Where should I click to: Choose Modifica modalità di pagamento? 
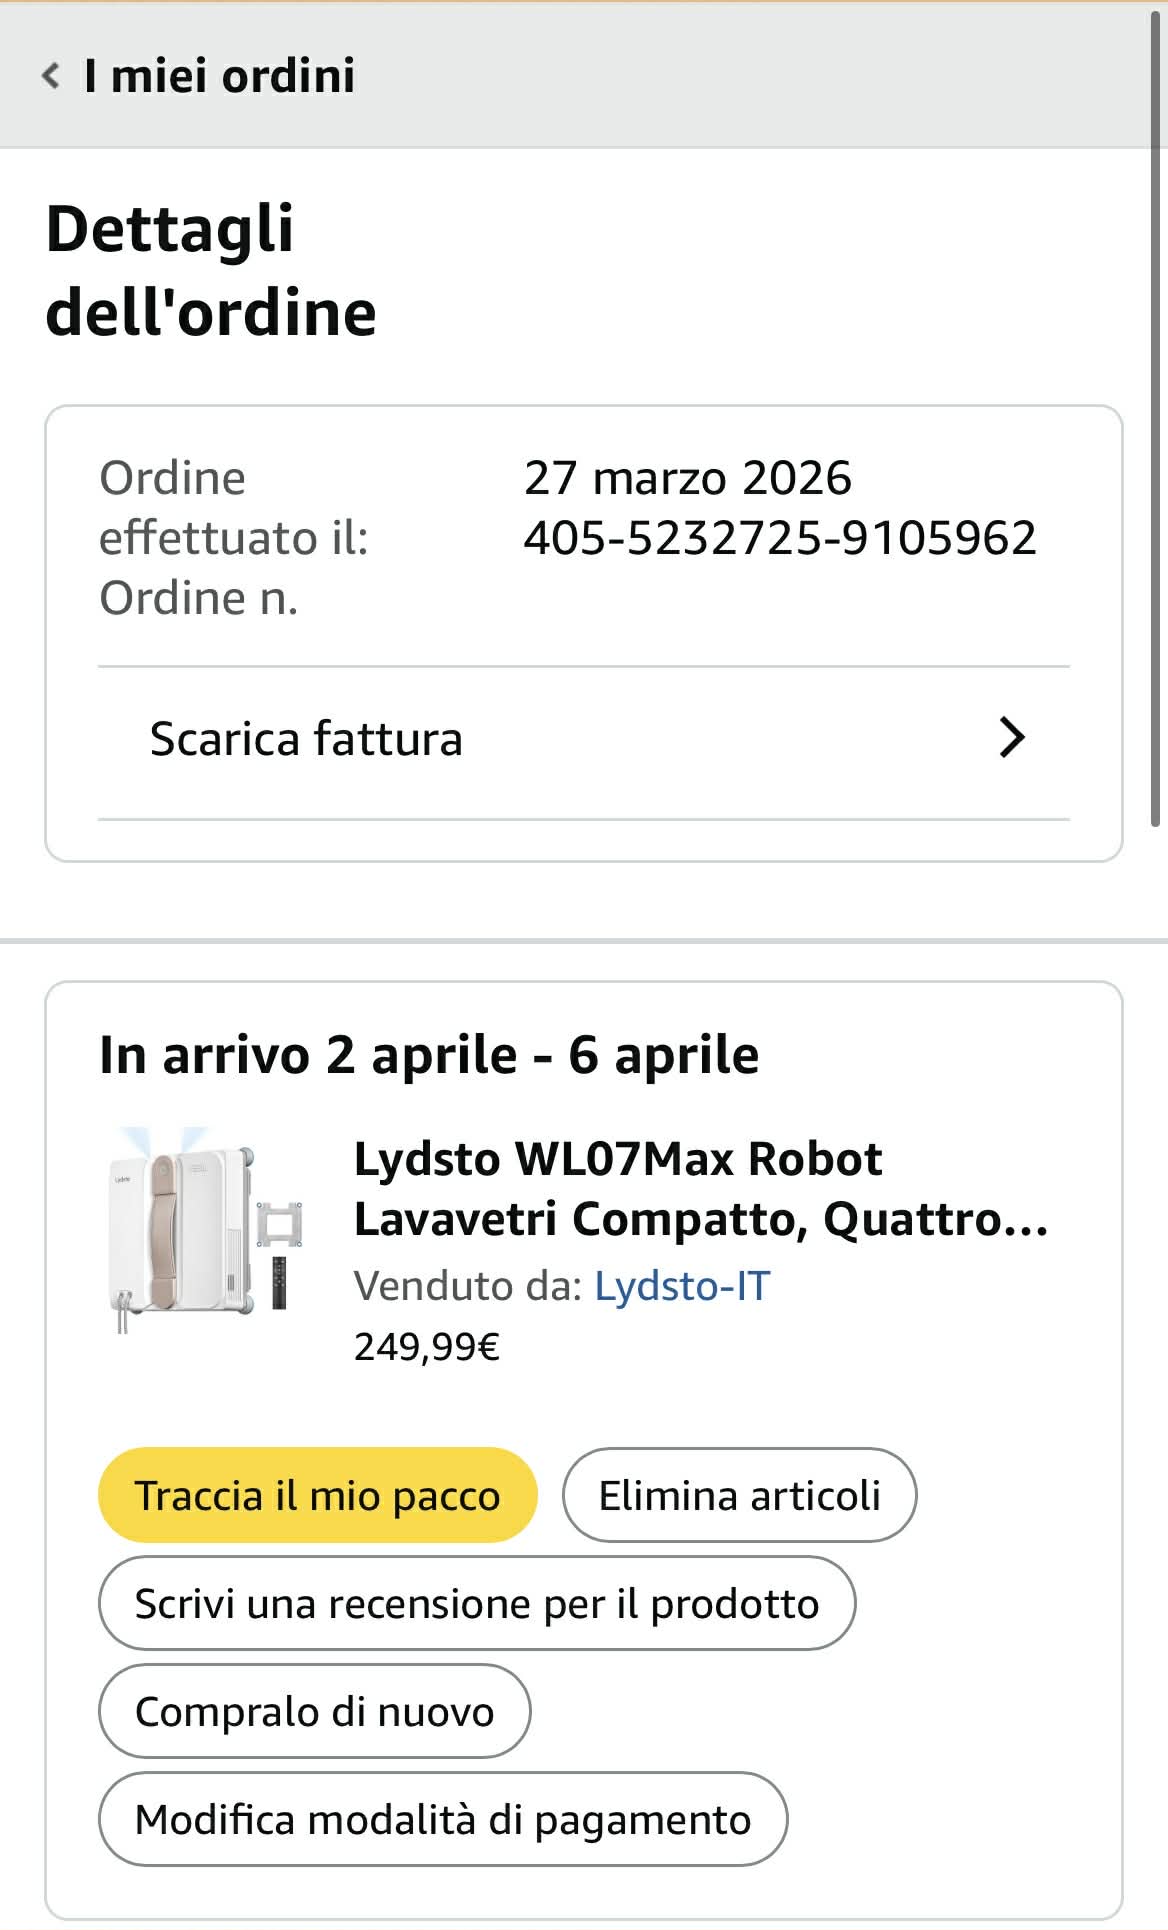[x=442, y=1820]
